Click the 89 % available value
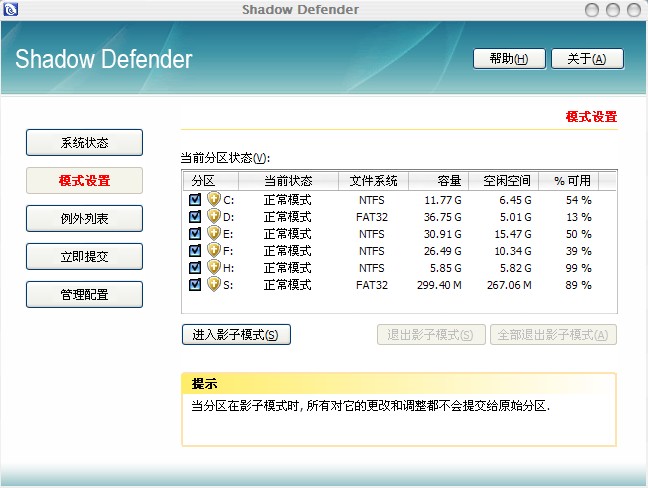 tap(579, 285)
